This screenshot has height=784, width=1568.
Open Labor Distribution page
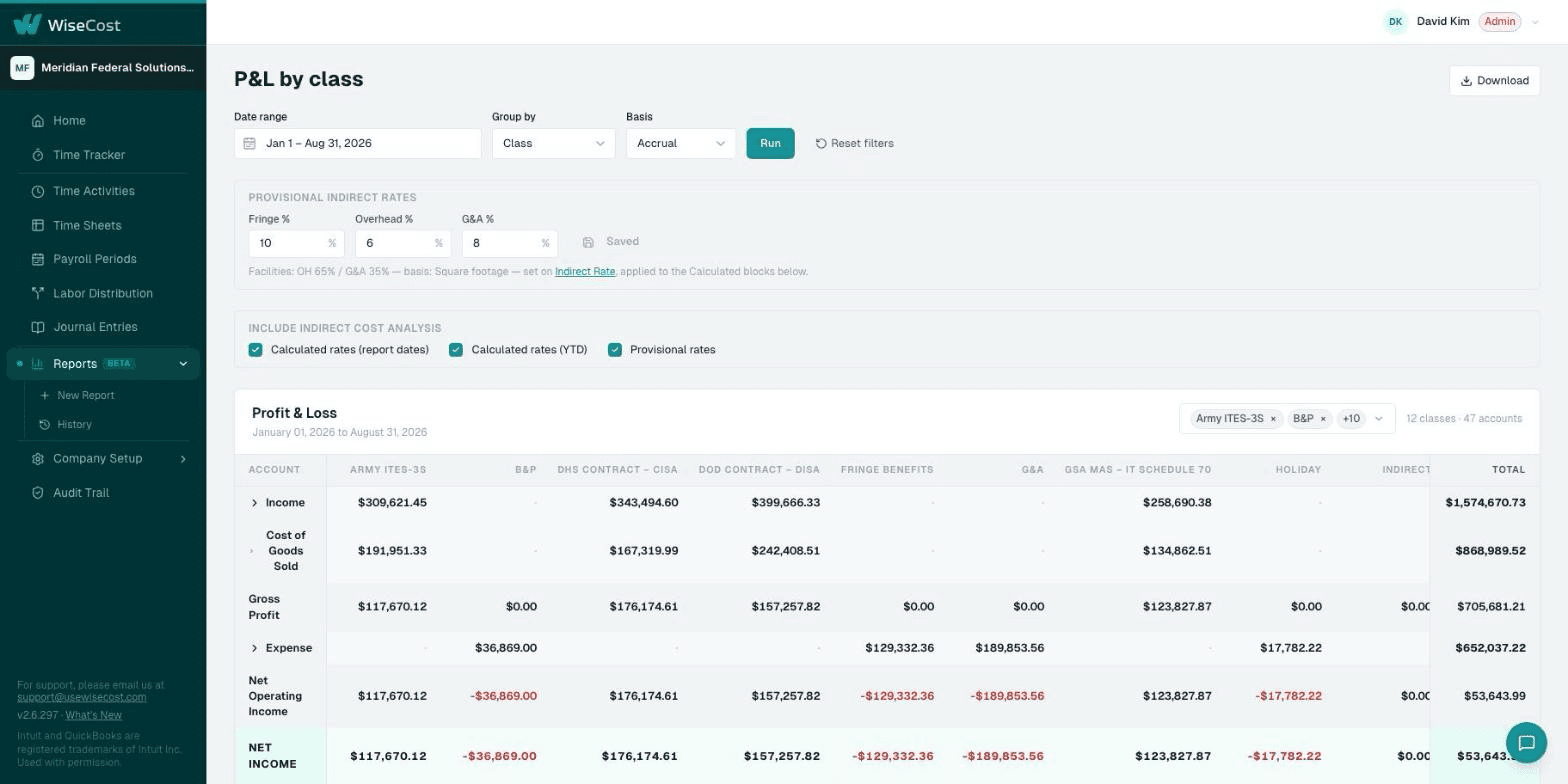point(103,293)
